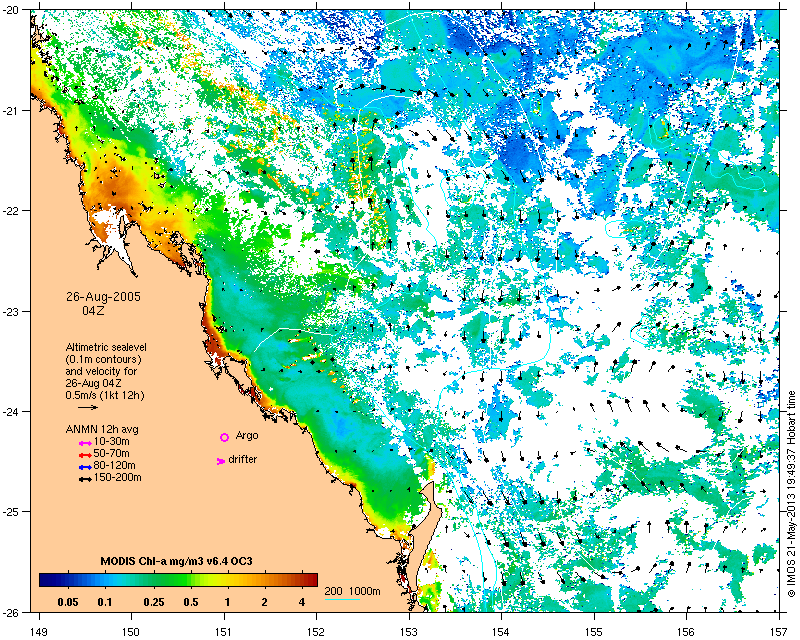Click longitude axis label 151
800x640 pixels.
coord(224,633)
